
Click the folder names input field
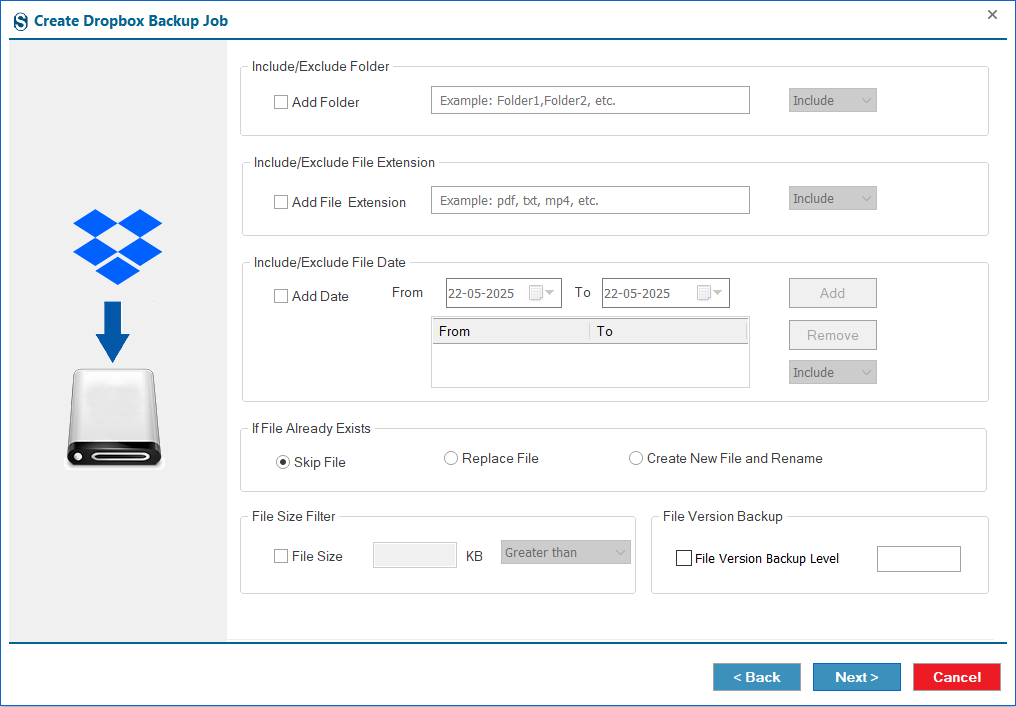(x=590, y=100)
